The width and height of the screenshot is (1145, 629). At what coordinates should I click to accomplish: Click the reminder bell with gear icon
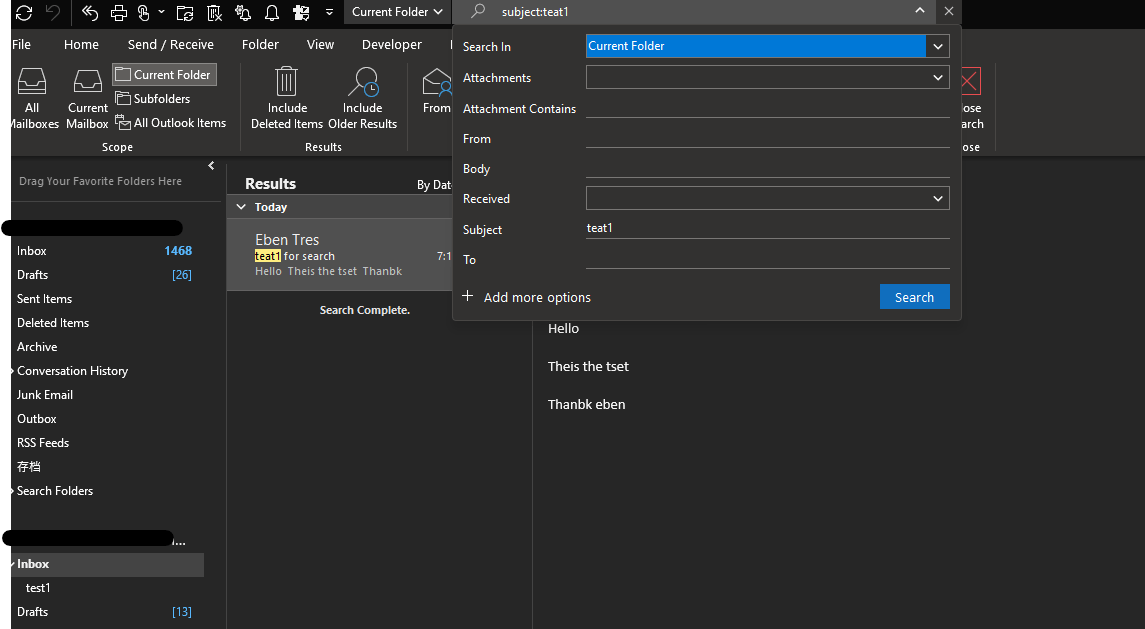click(243, 12)
